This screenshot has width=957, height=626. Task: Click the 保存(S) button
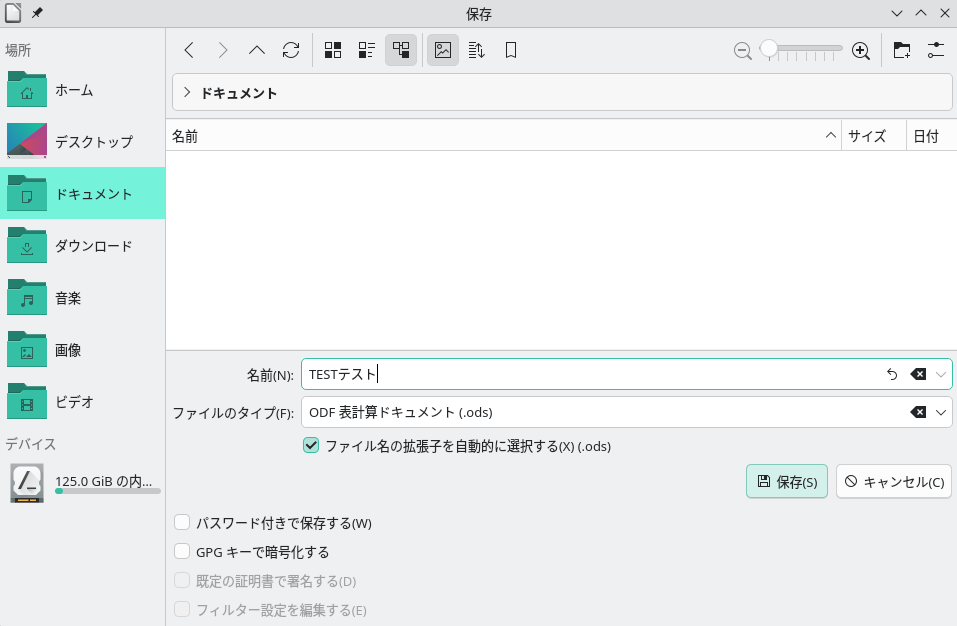coord(786,482)
